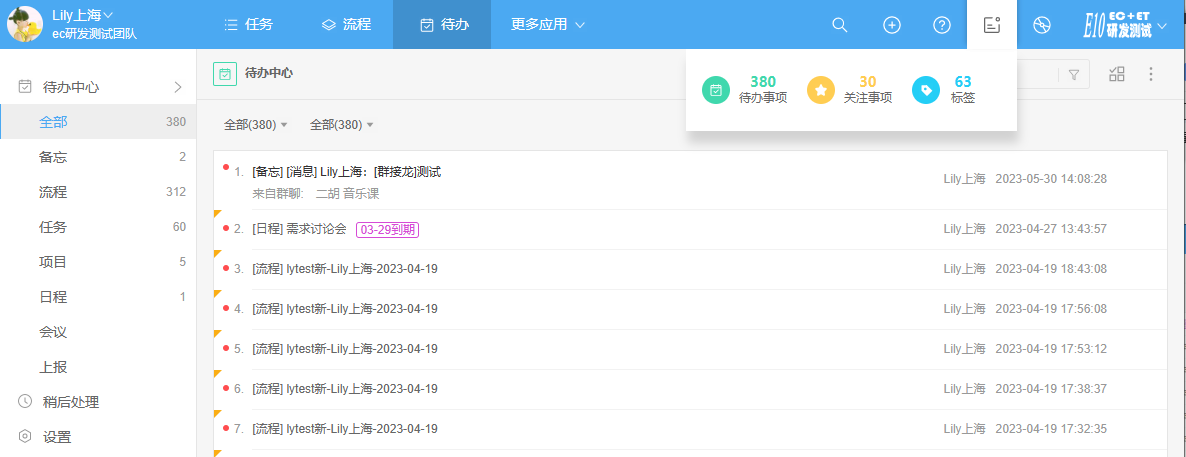Switch to the 任务 tab

click(248, 25)
